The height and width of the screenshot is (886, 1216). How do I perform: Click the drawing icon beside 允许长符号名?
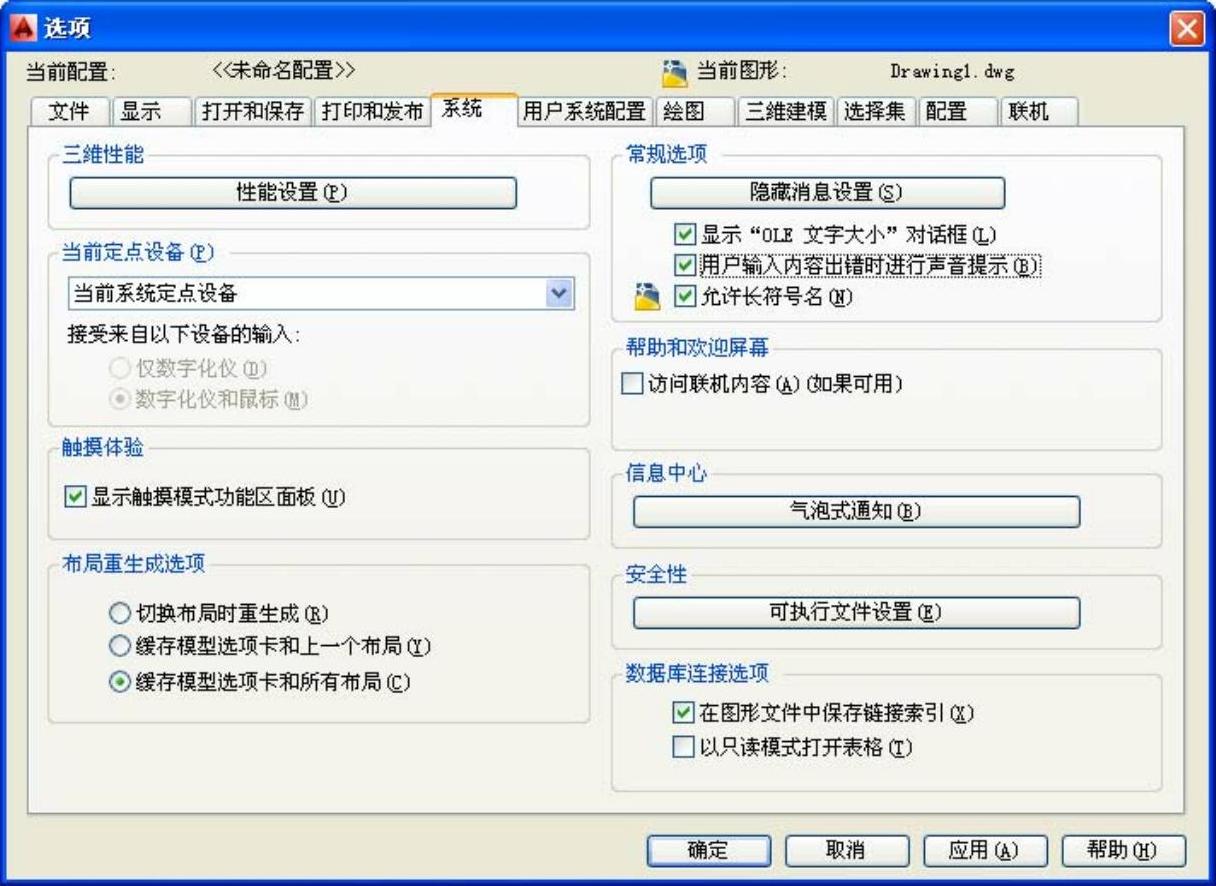click(x=648, y=295)
